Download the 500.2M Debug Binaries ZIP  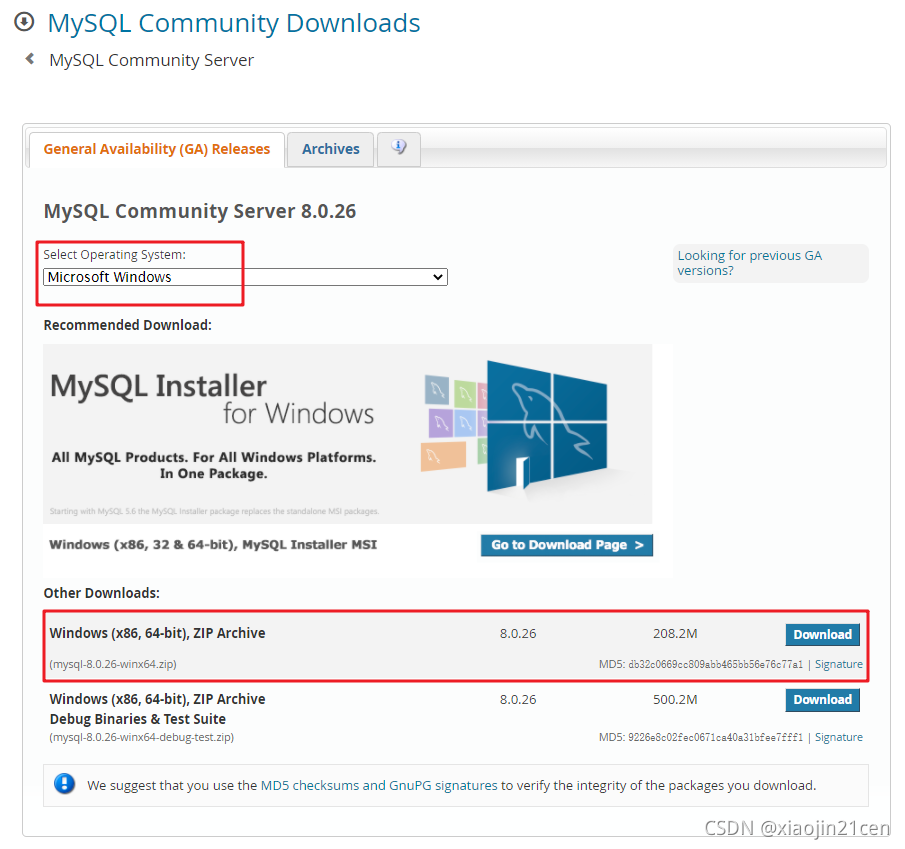point(822,700)
